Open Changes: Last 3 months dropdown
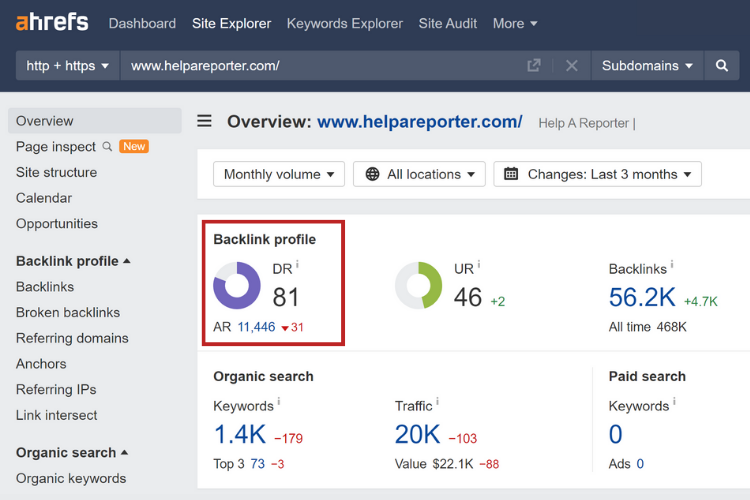750x500 pixels. tap(597, 174)
